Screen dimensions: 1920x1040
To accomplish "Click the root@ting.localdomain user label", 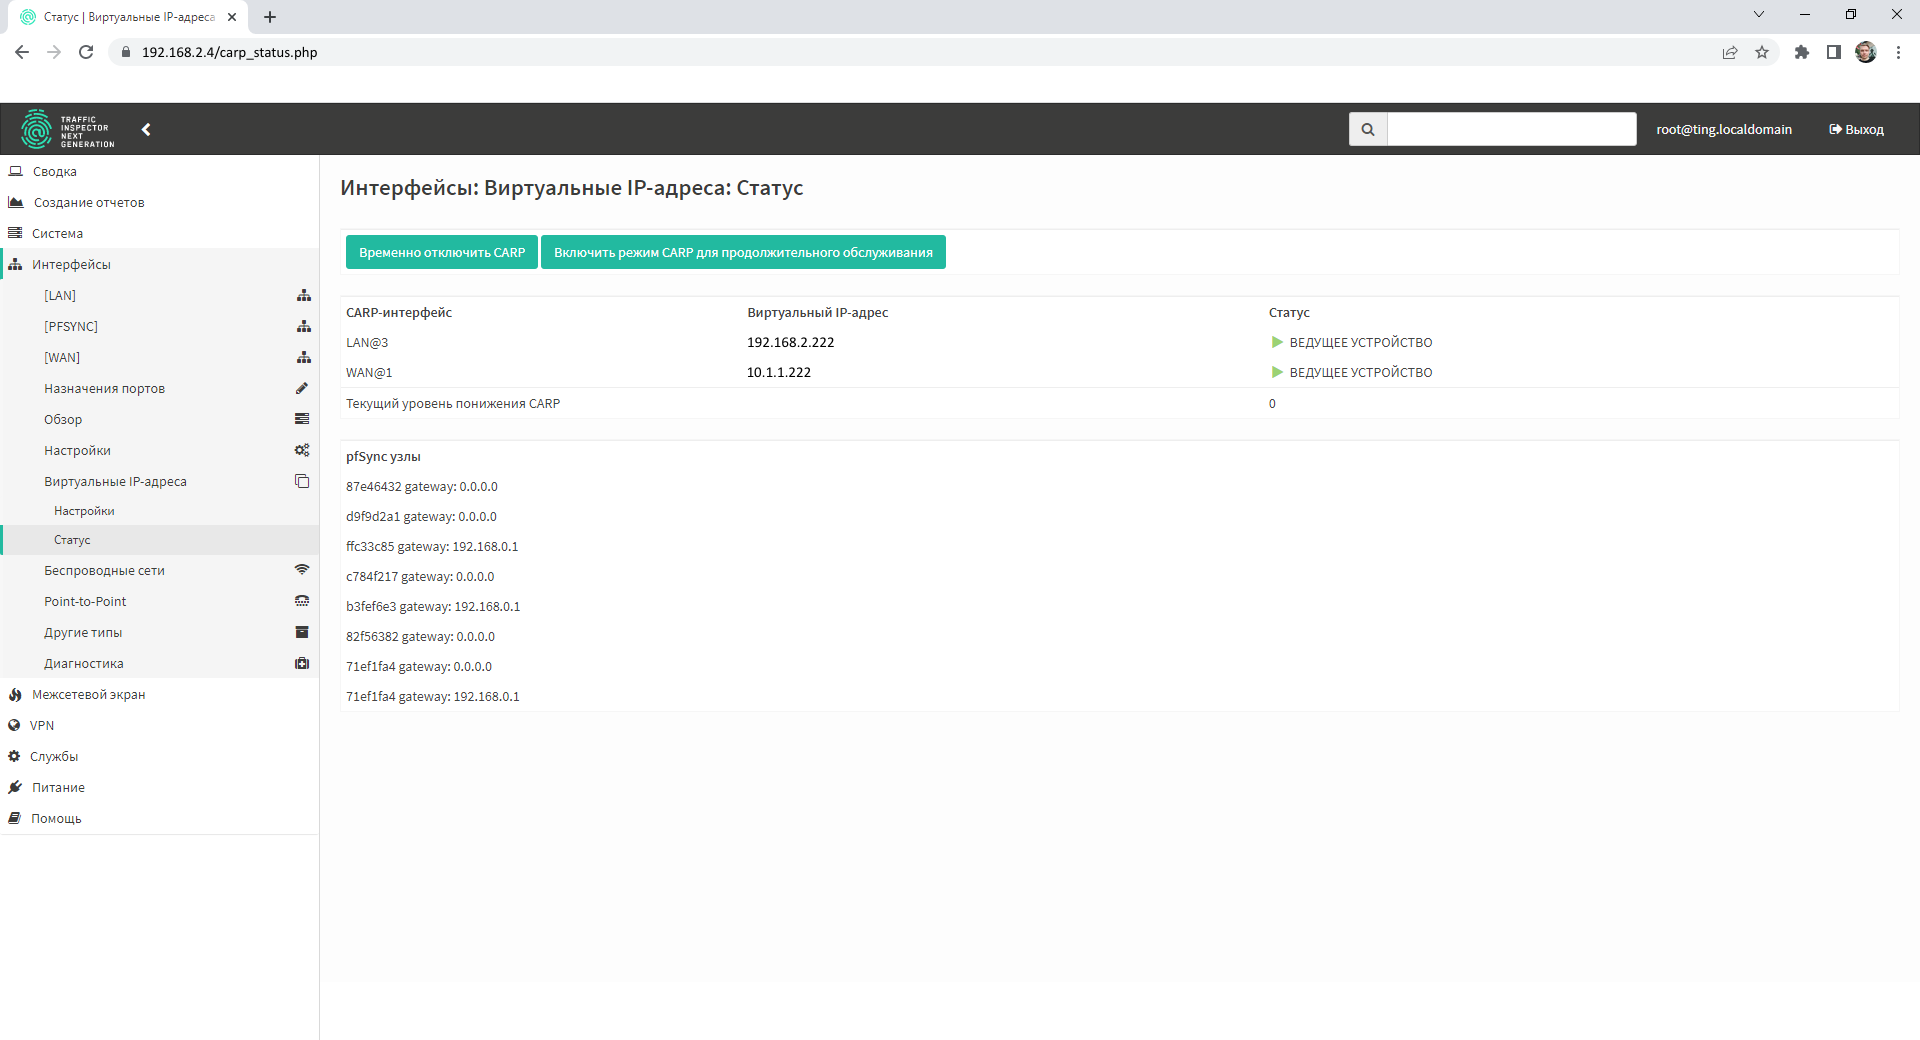I will click(1724, 129).
